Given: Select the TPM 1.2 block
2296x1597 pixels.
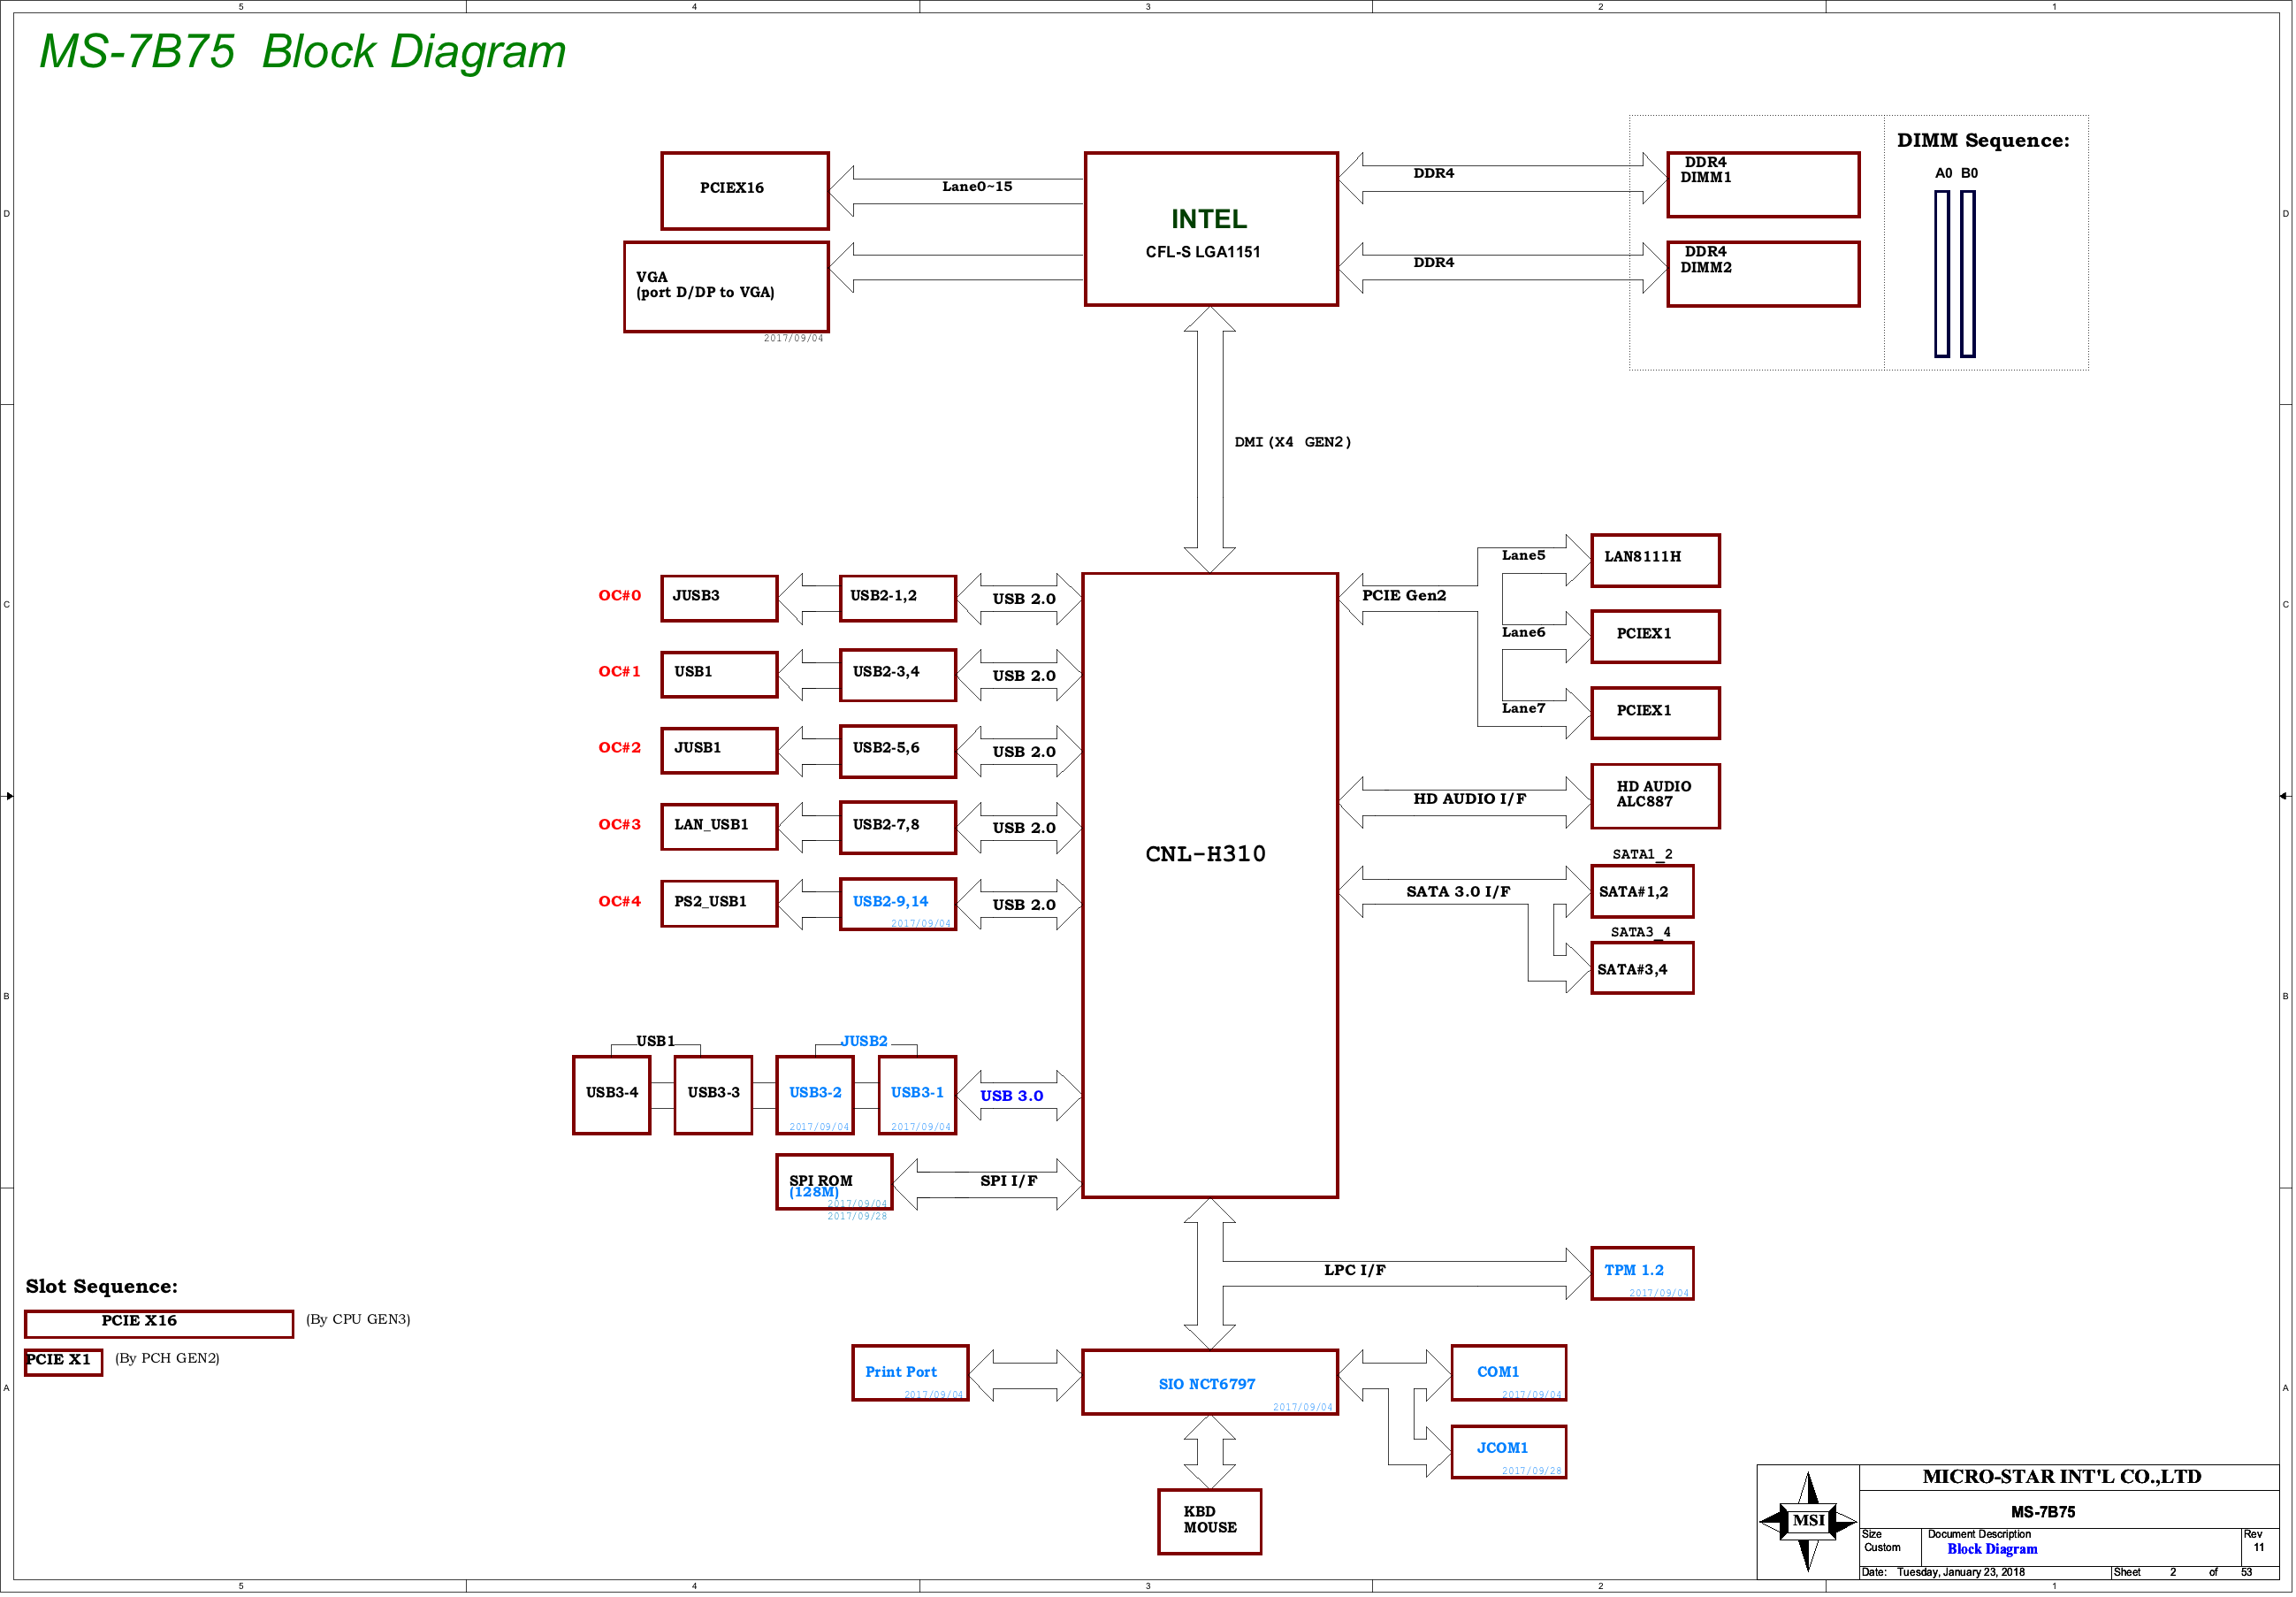Looking at the screenshot, I should click(x=1642, y=1274).
